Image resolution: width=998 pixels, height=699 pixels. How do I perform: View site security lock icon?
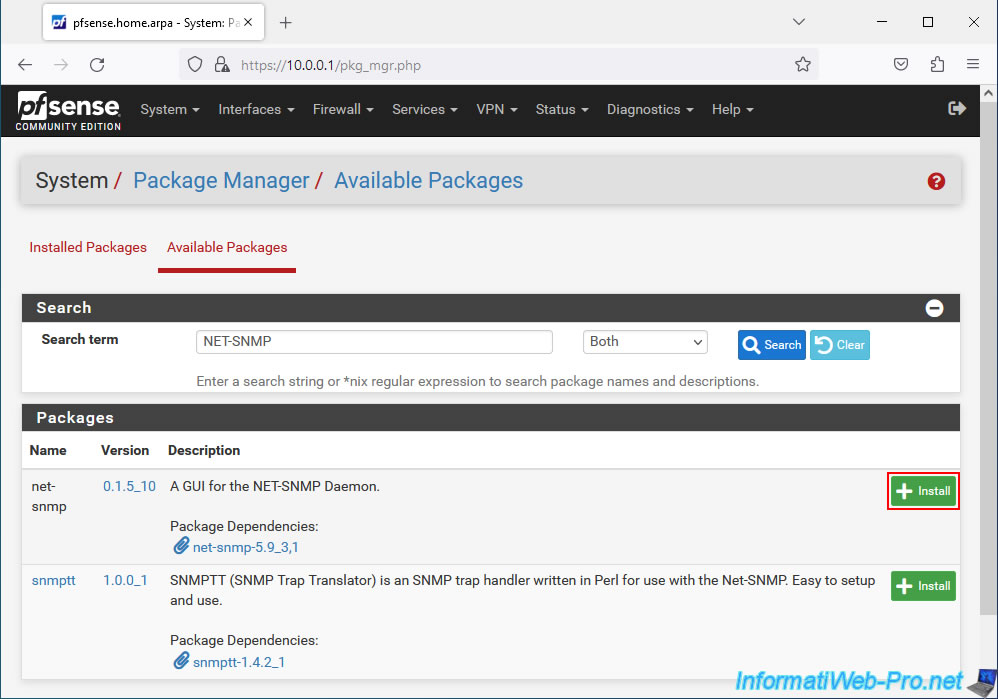coord(221,64)
